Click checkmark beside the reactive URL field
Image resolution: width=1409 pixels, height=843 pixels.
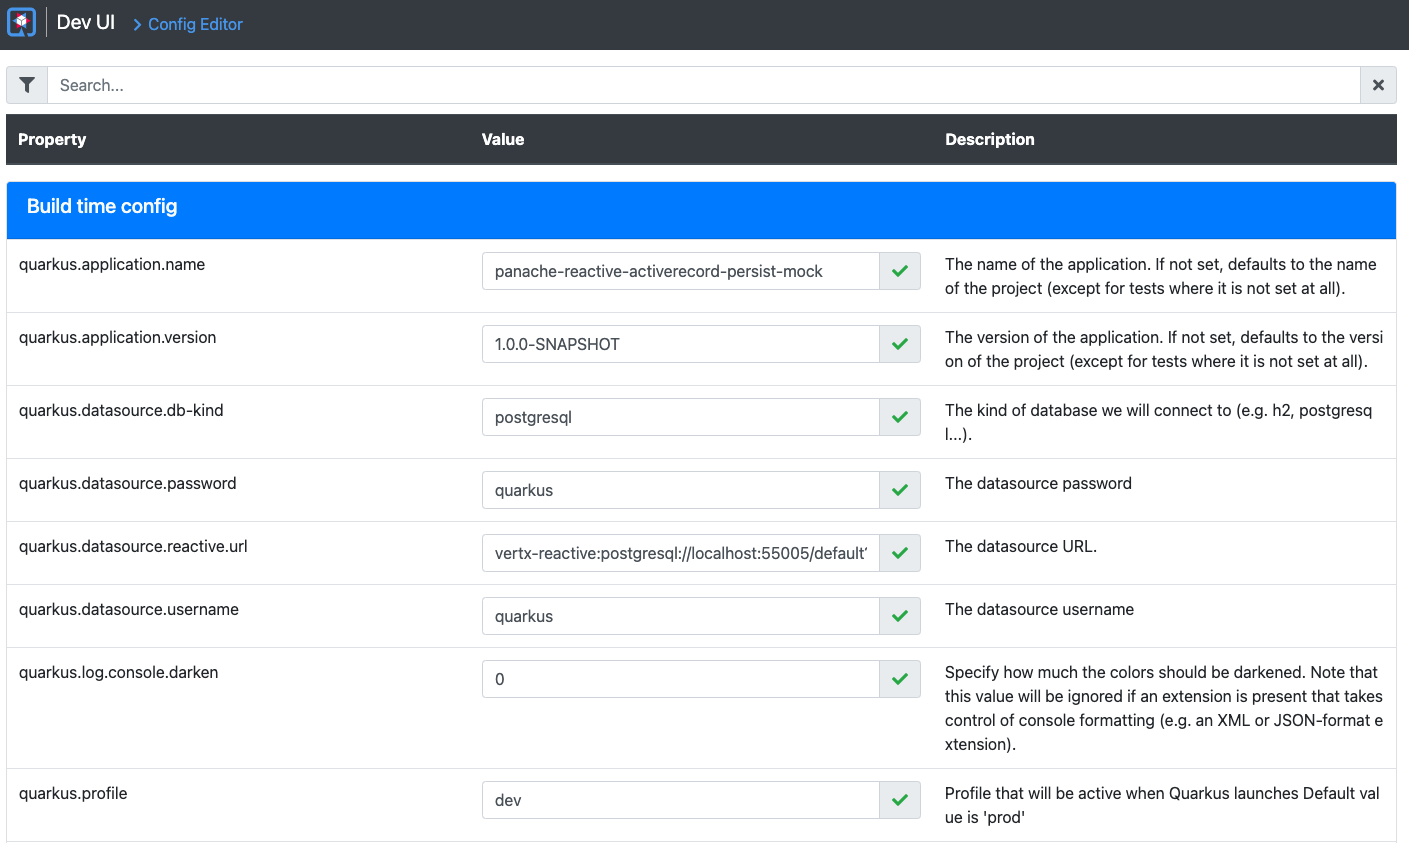click(900, 553)
